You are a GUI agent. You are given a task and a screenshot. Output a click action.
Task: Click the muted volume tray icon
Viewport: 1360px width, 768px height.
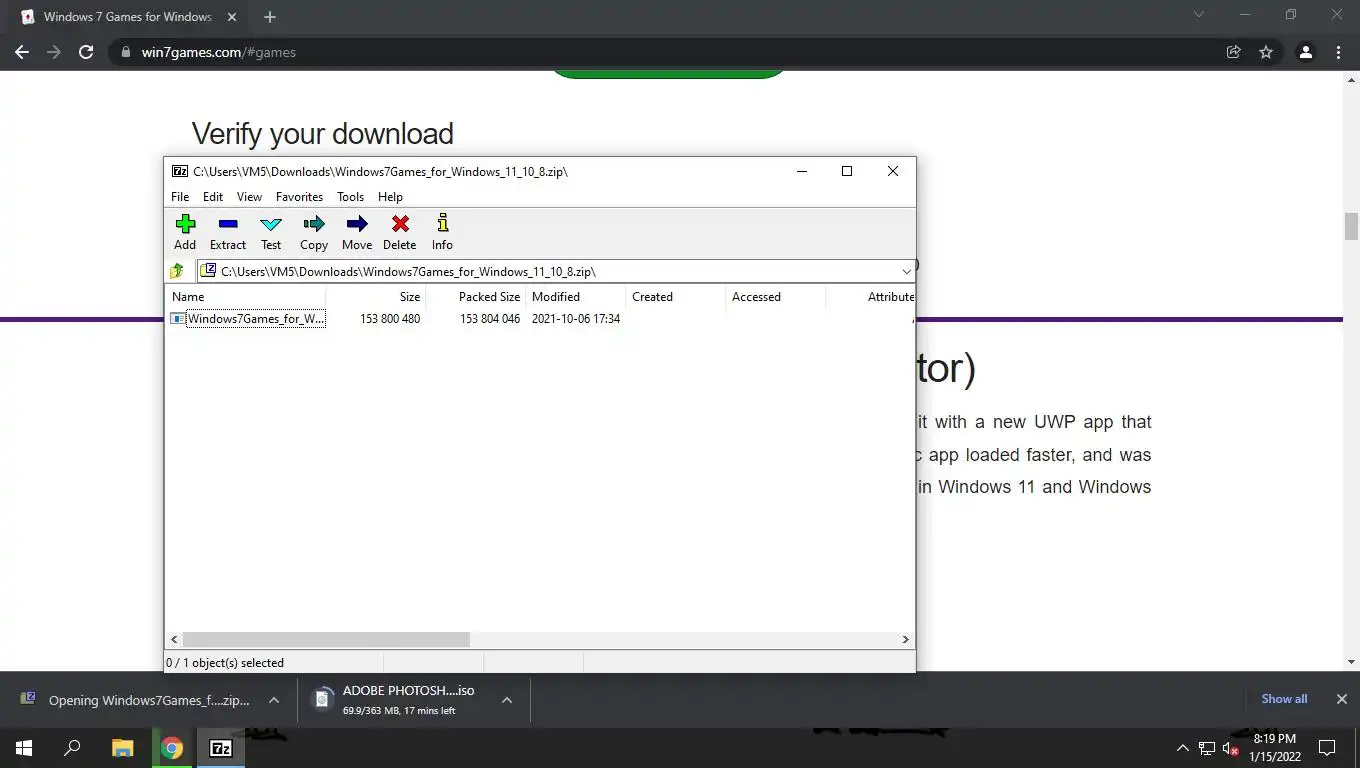1231,748
